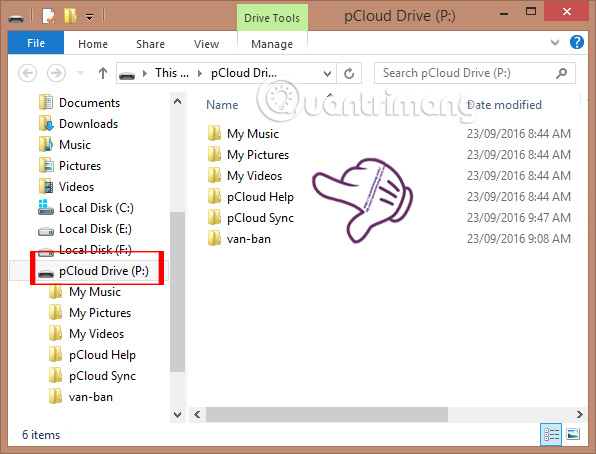Viewport: 596px width, 454px height.
Task: Sort by the Date modified column header
Action: 504,105
